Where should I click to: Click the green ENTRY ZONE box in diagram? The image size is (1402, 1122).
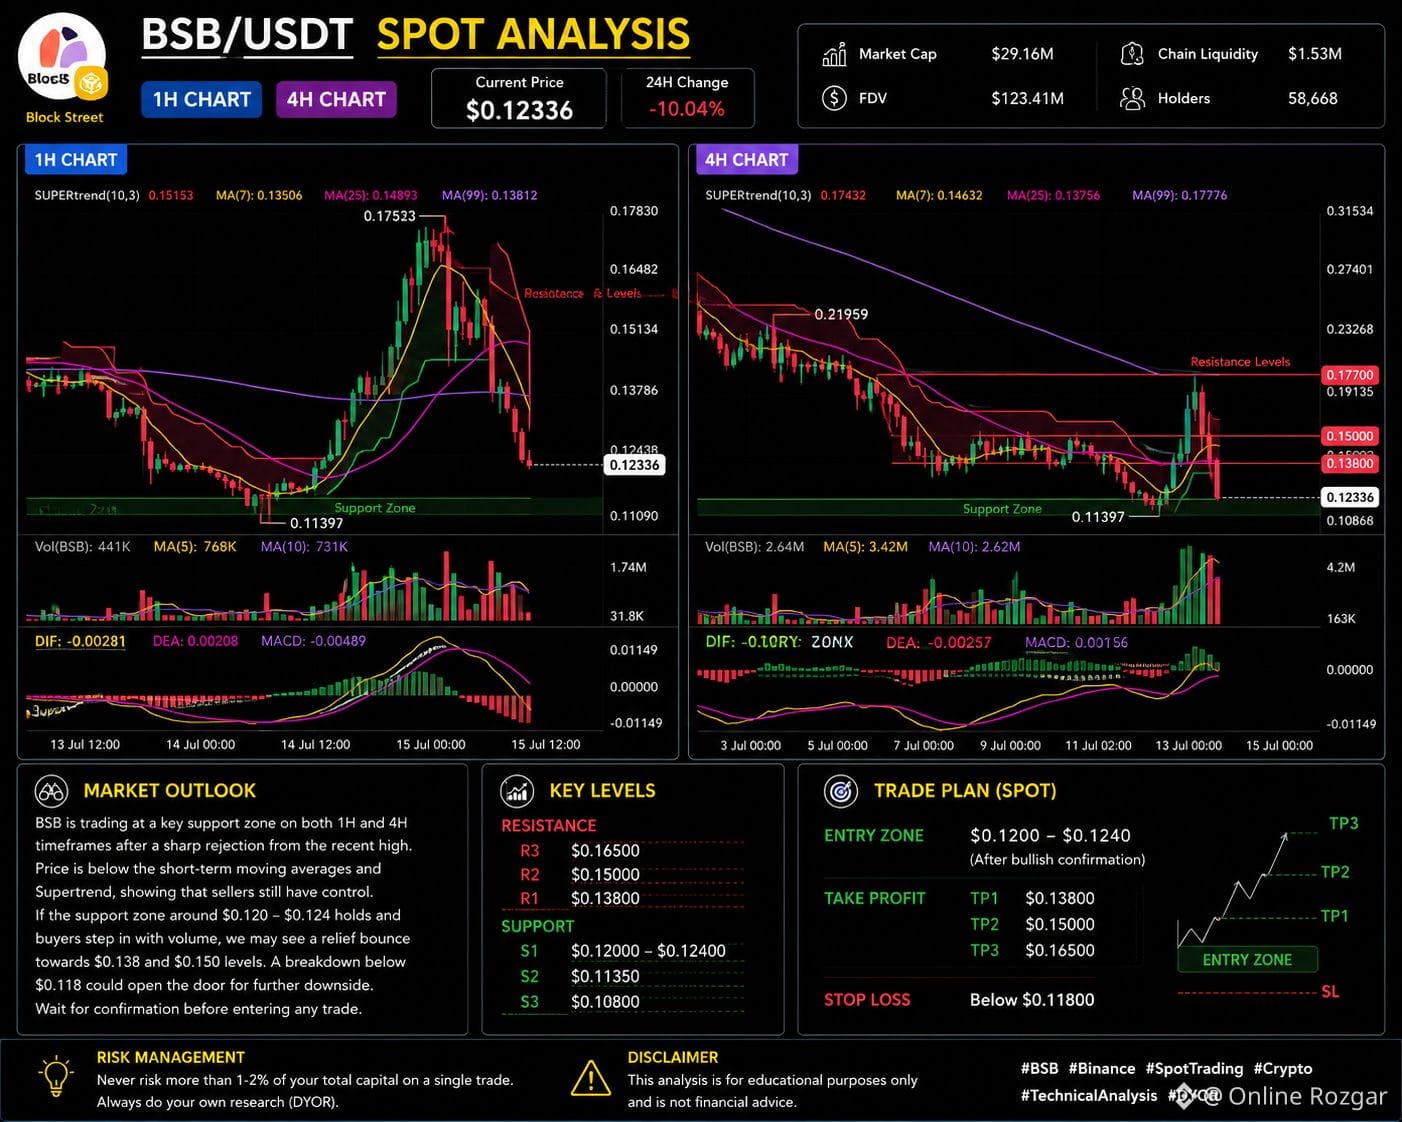[1247, 960]
